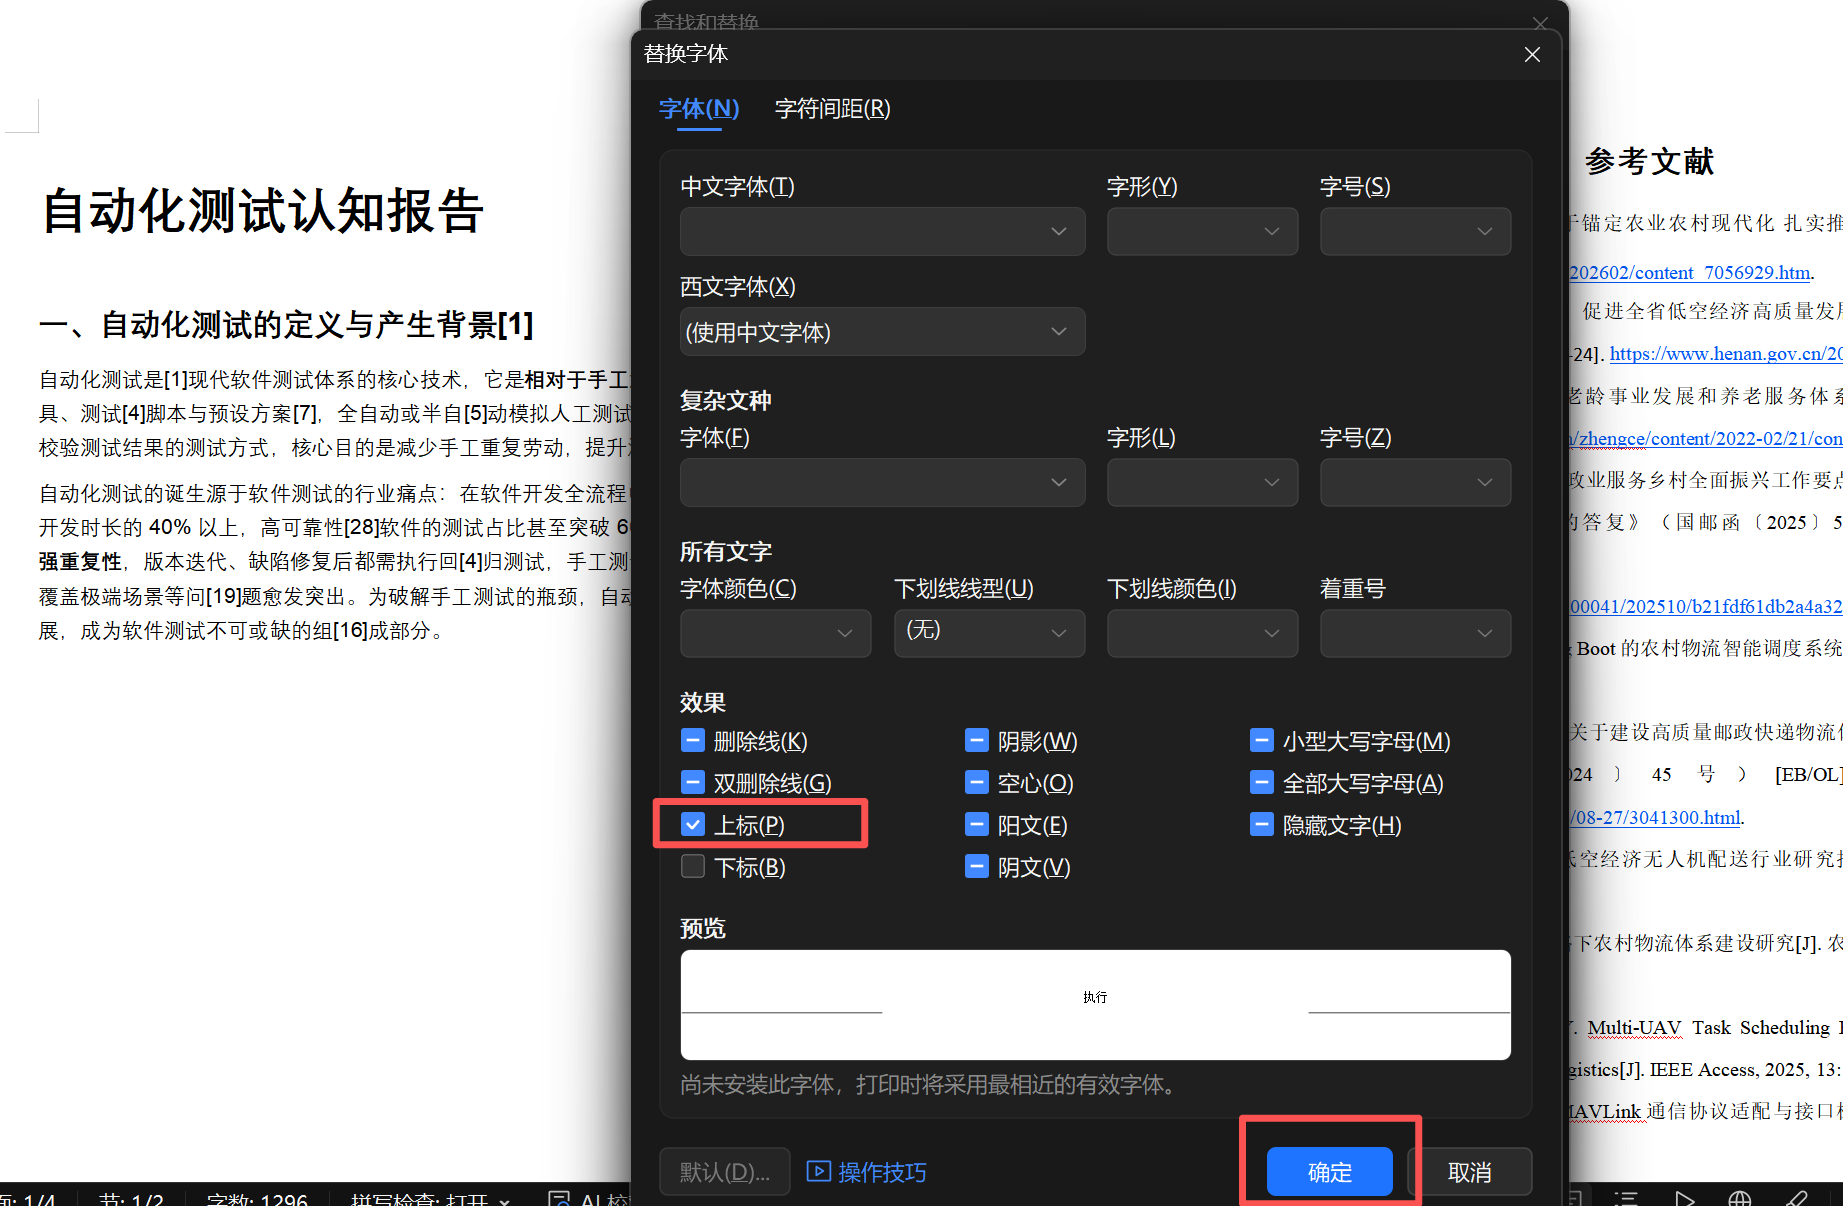Screen dimensions: 1843x1206
Task: Toggle the 阴影(W) checkbox
Action: pos(977,740)
